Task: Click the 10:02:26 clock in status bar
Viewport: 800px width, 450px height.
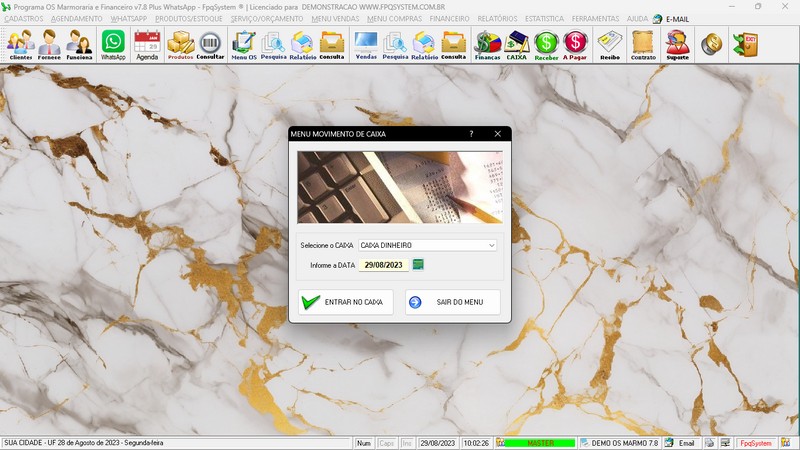Action: tap(476, 443)
